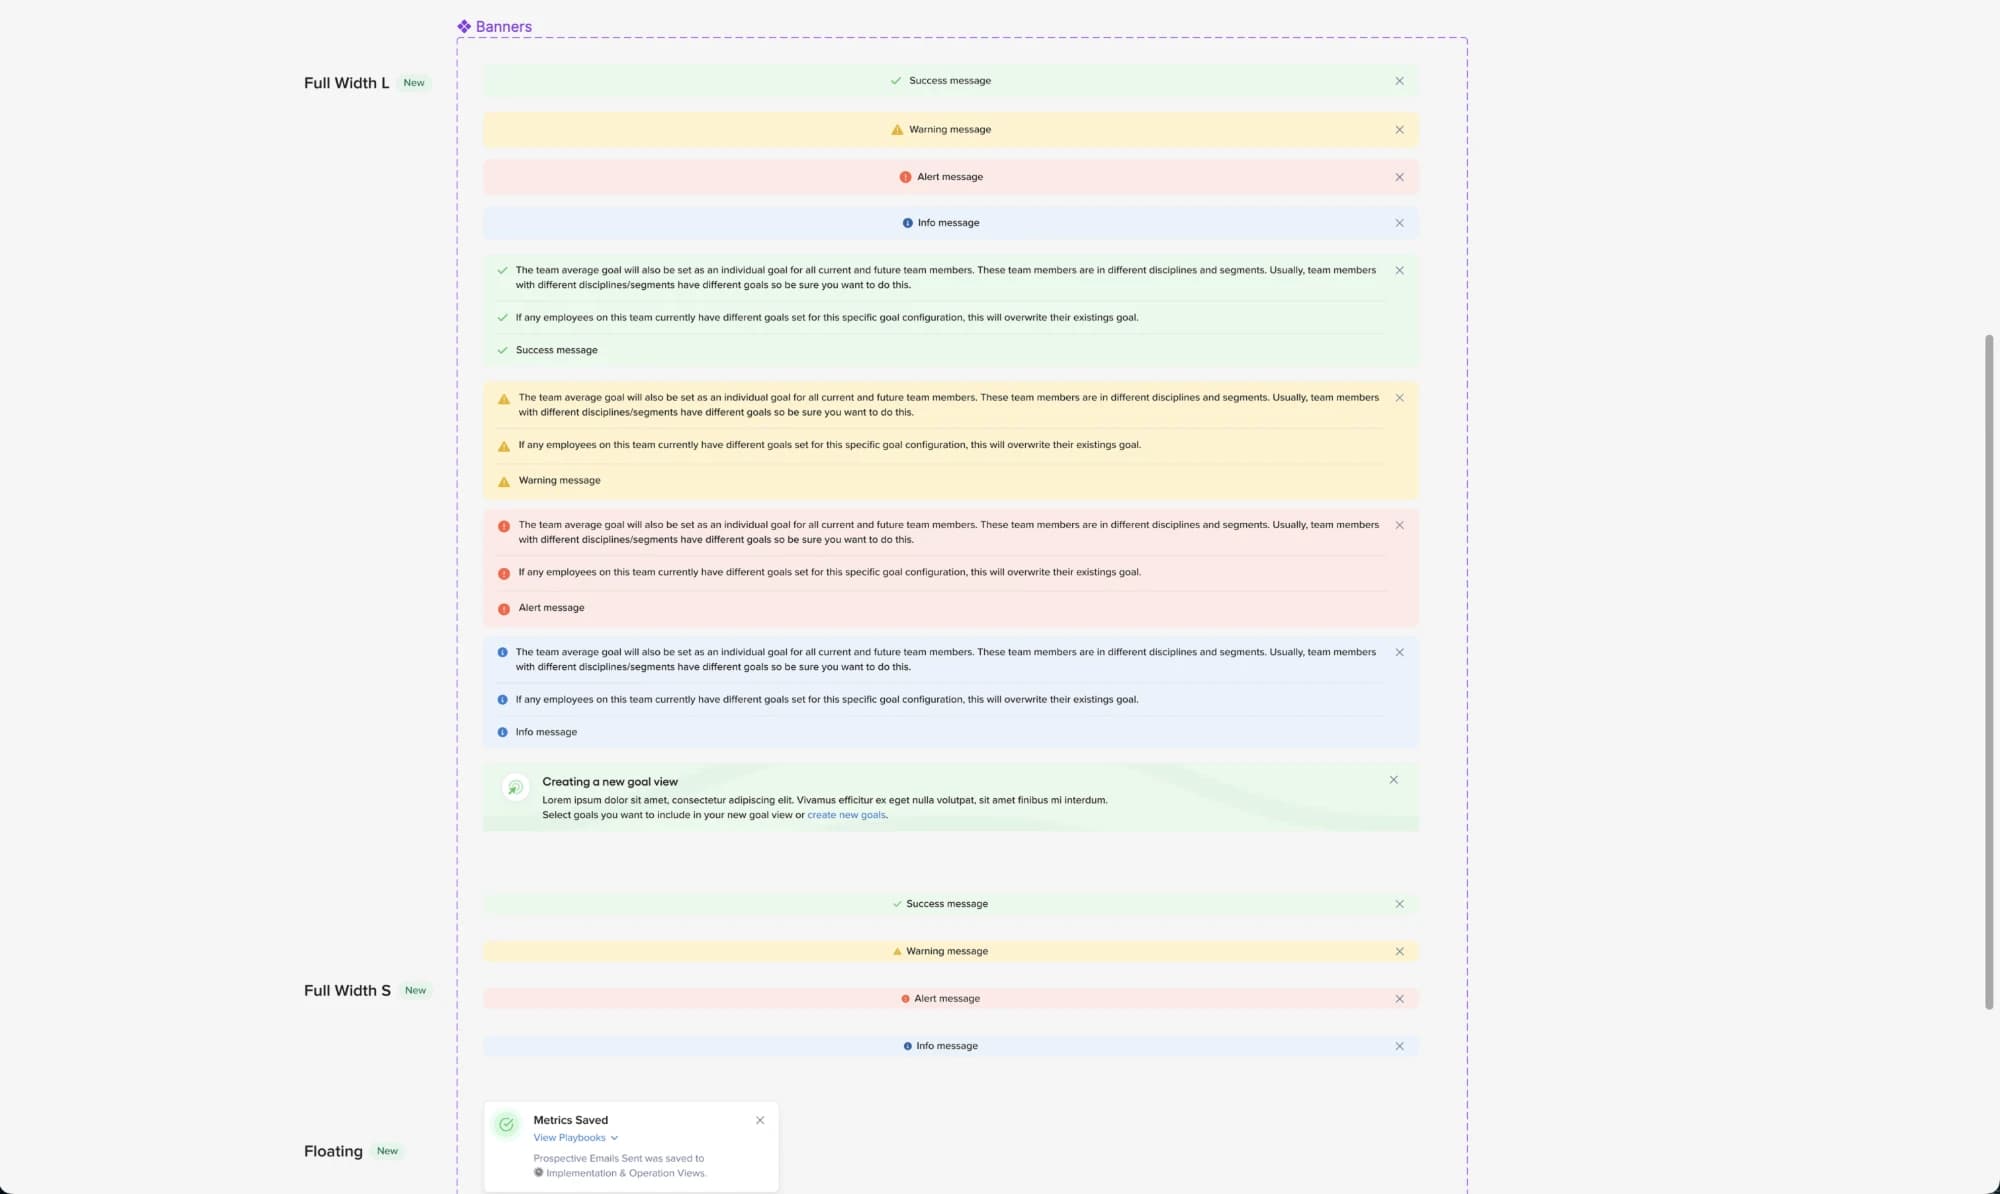Click the New badge next to Full Width S

click(x=415, y=991)
